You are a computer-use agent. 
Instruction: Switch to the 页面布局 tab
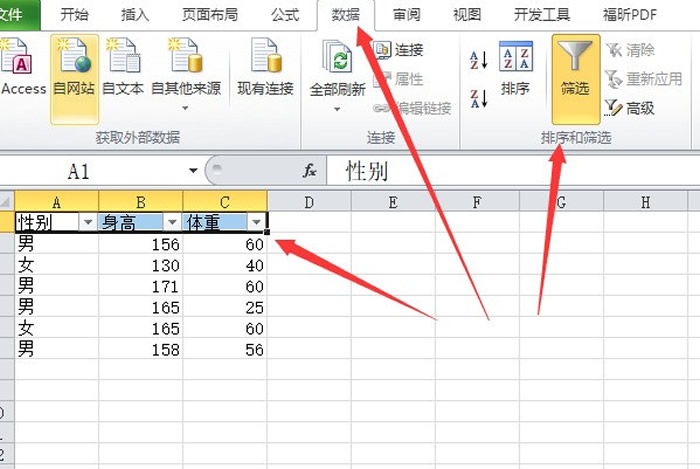pyautogui.click(x=210, y=15)
